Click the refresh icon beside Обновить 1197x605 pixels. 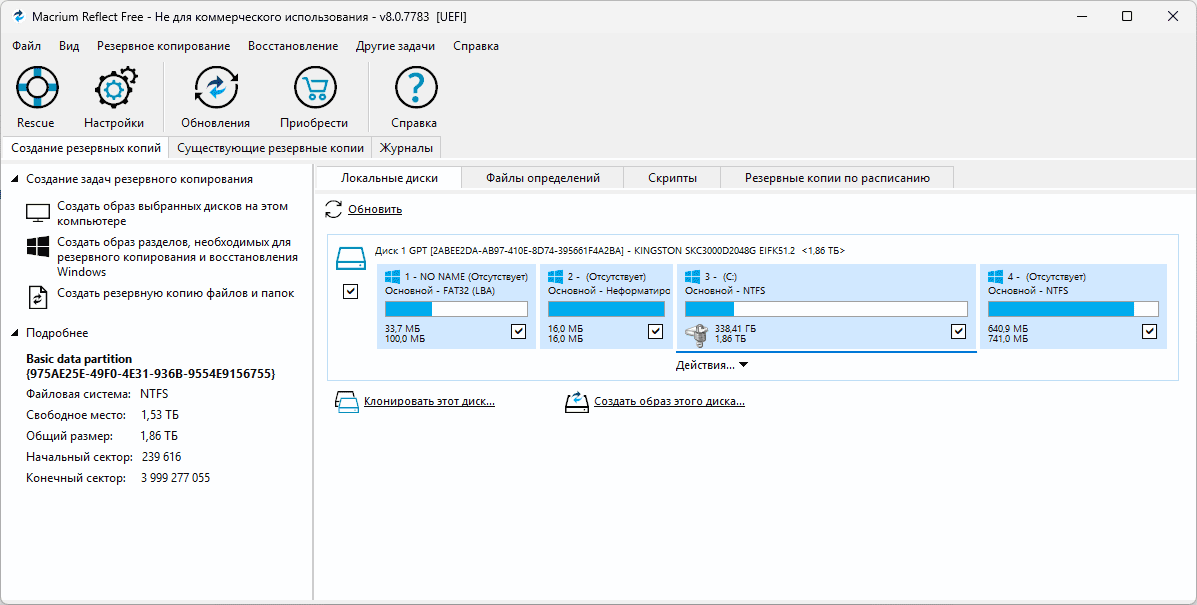point(334,209)
